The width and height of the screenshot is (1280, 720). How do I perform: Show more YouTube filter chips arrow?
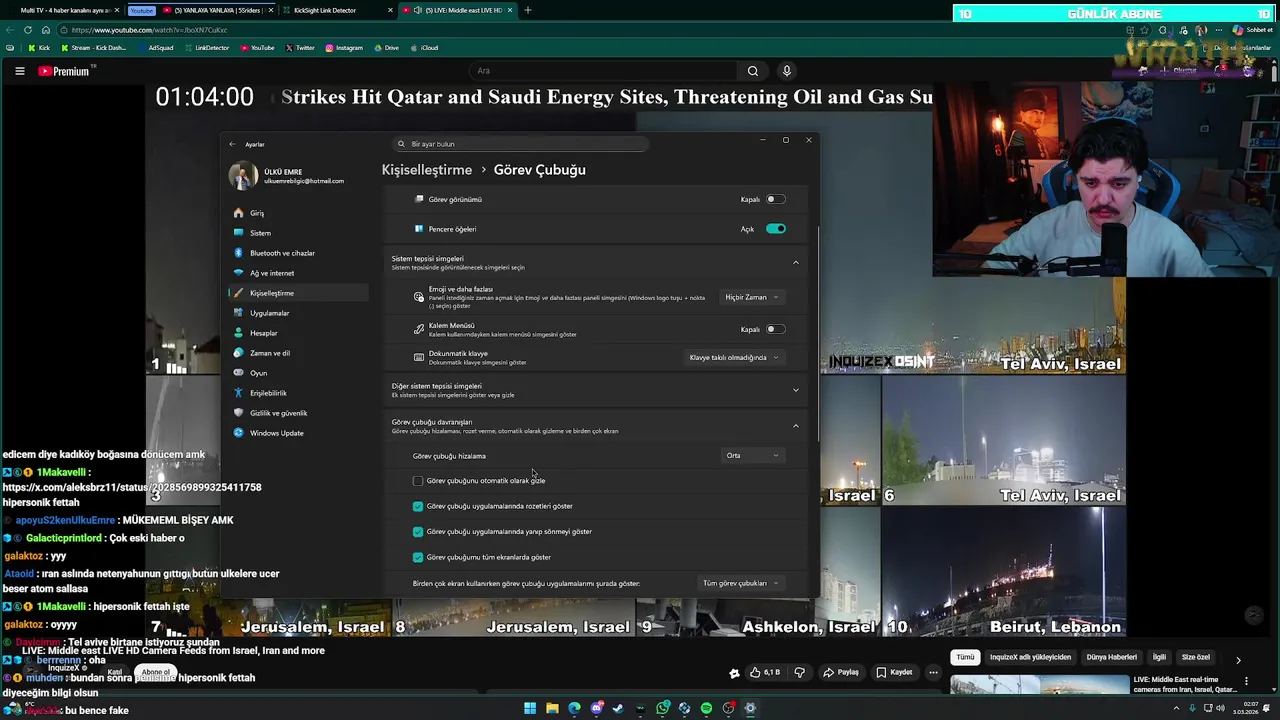coord(1238,660)
